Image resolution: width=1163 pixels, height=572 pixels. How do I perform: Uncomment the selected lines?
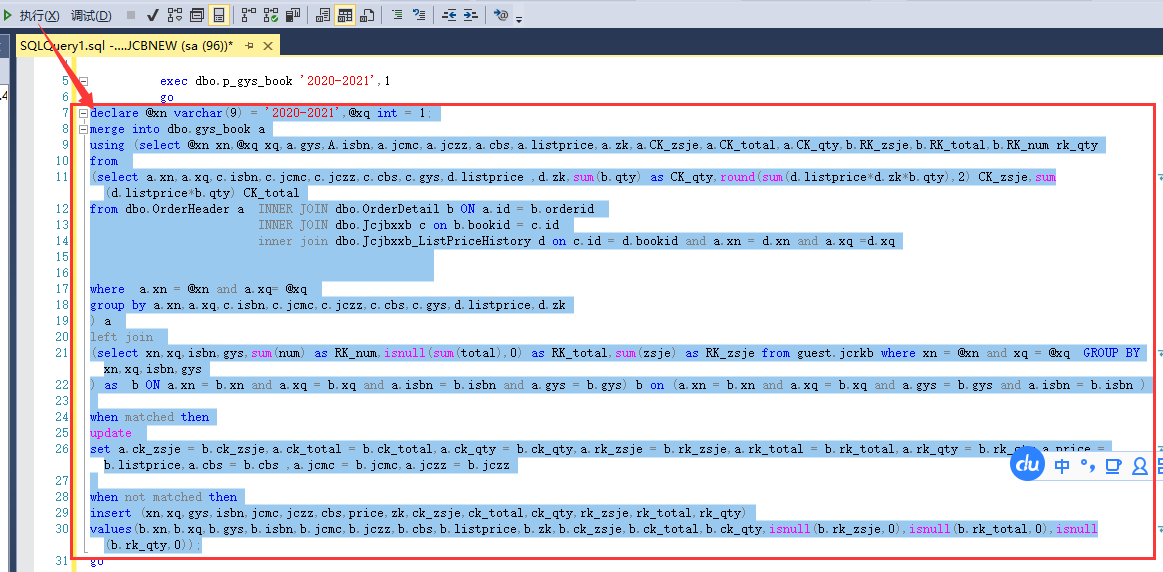(419, 15)
